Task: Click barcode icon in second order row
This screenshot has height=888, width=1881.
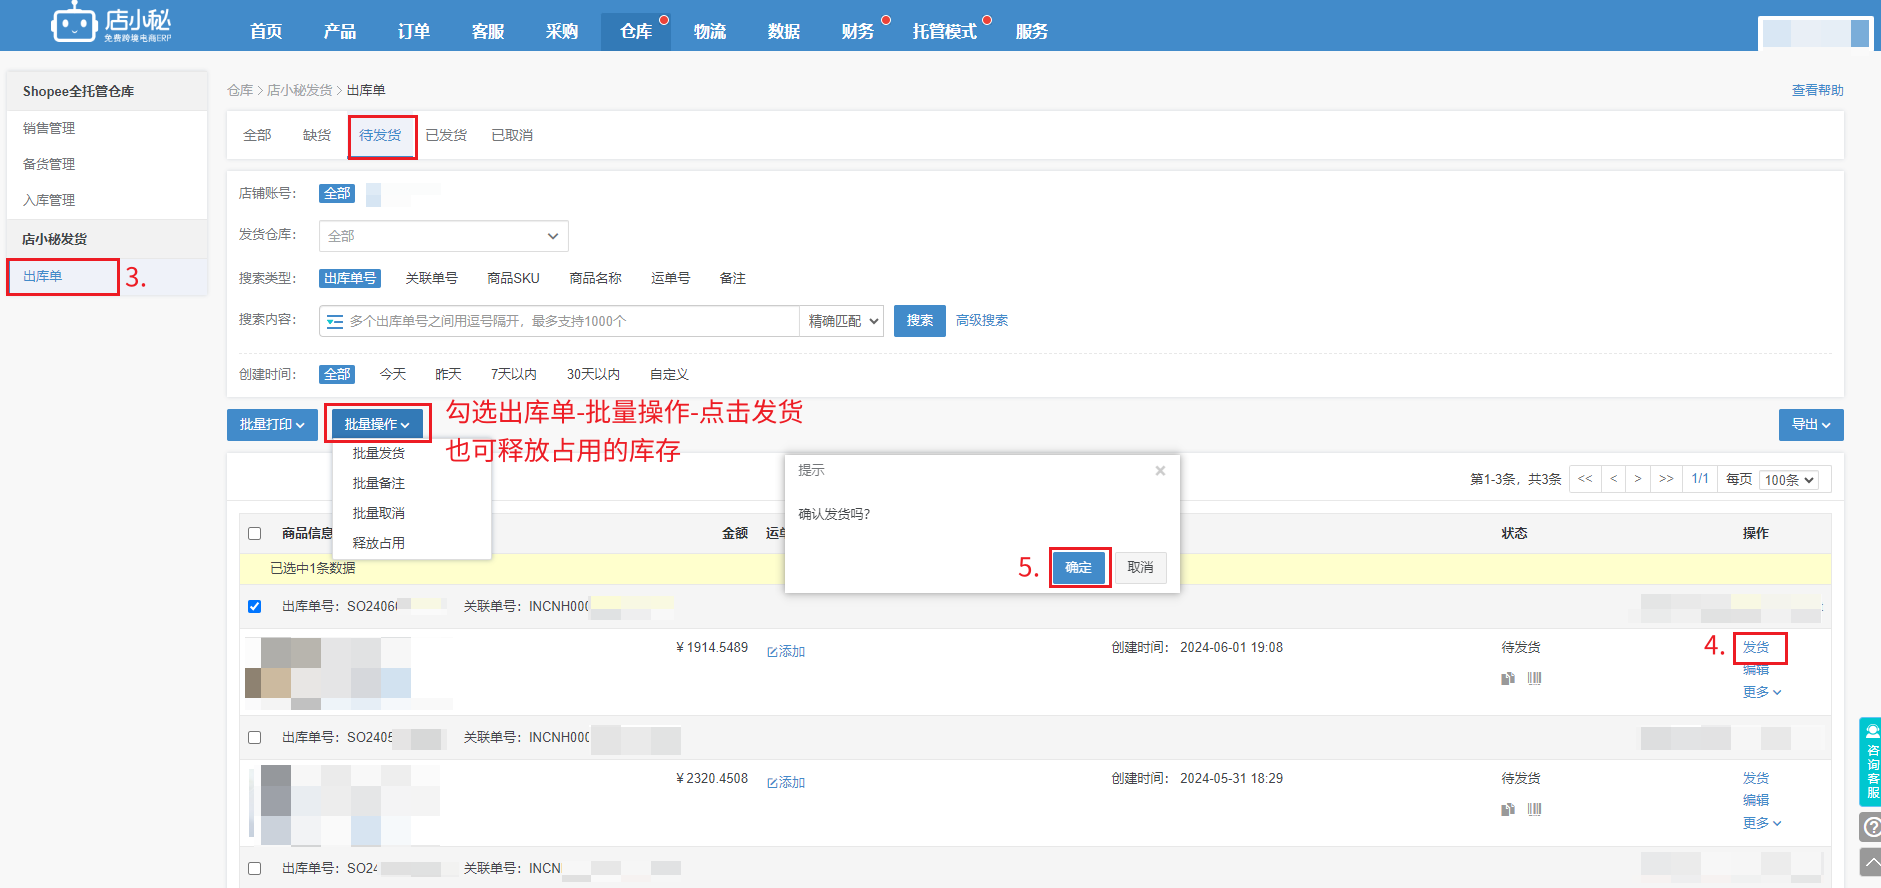Action: [1534, 810]
